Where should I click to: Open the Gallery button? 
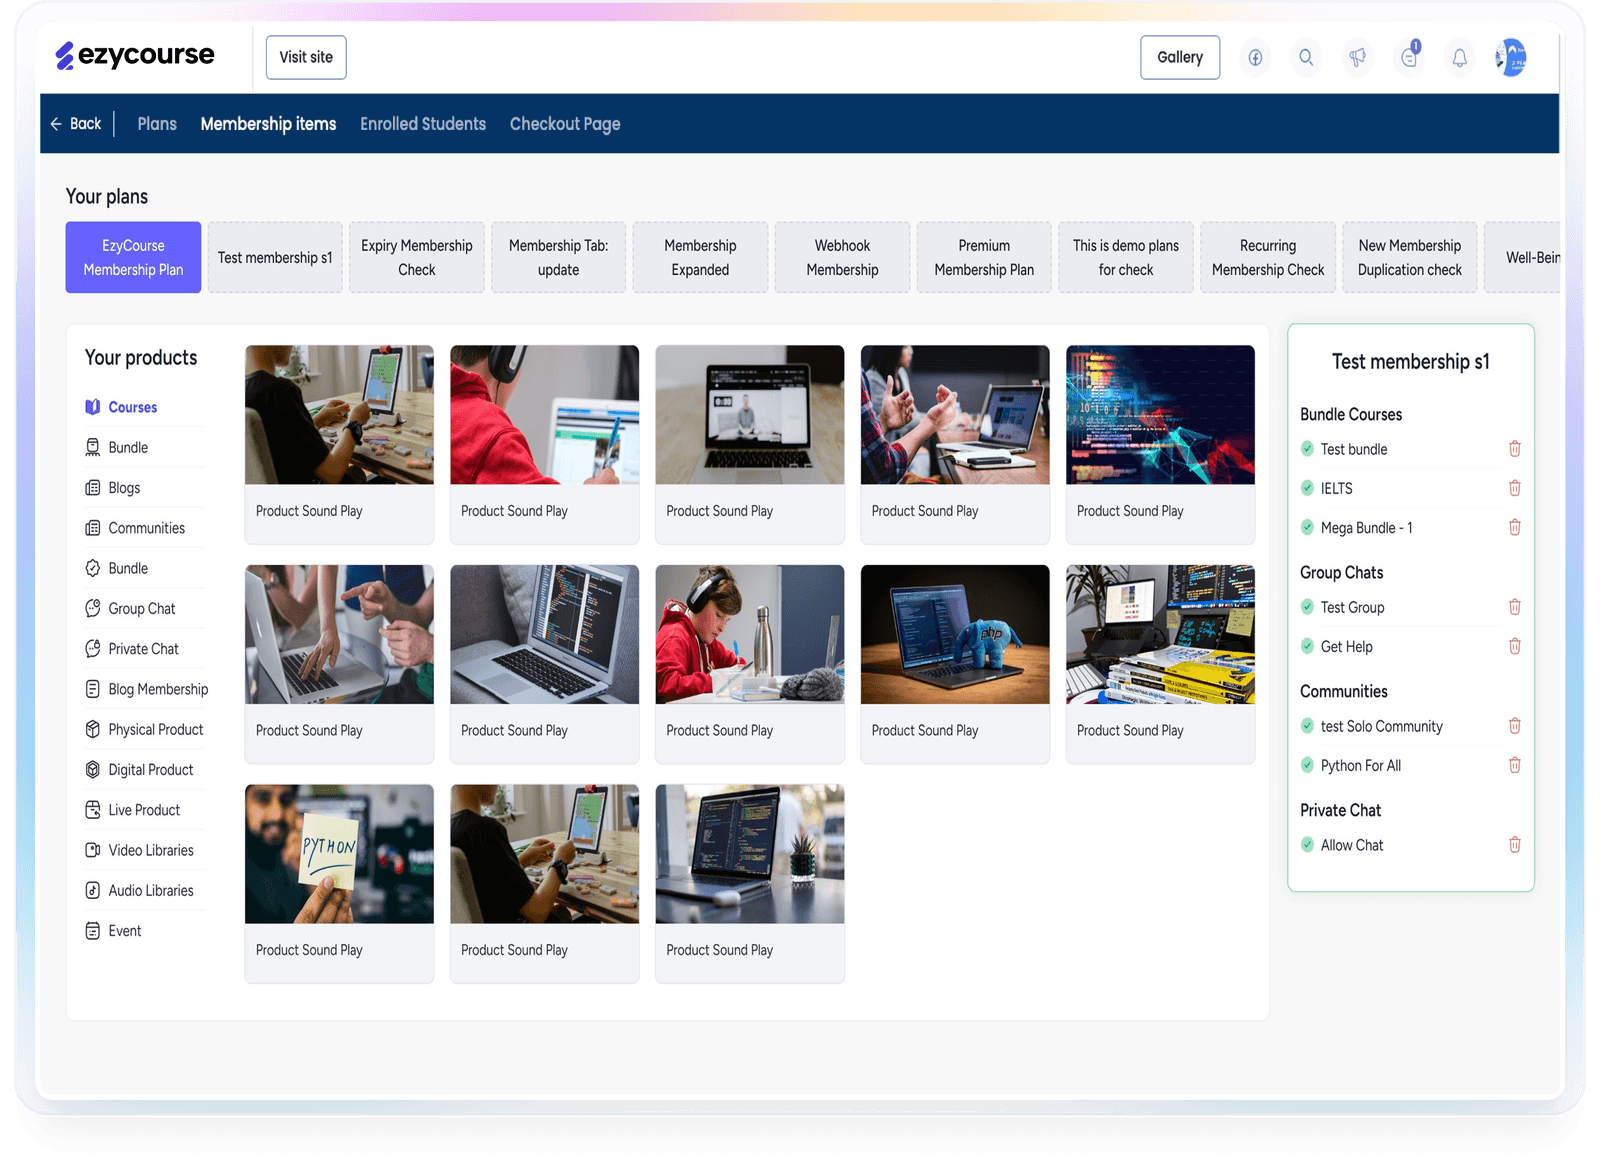1180,57
